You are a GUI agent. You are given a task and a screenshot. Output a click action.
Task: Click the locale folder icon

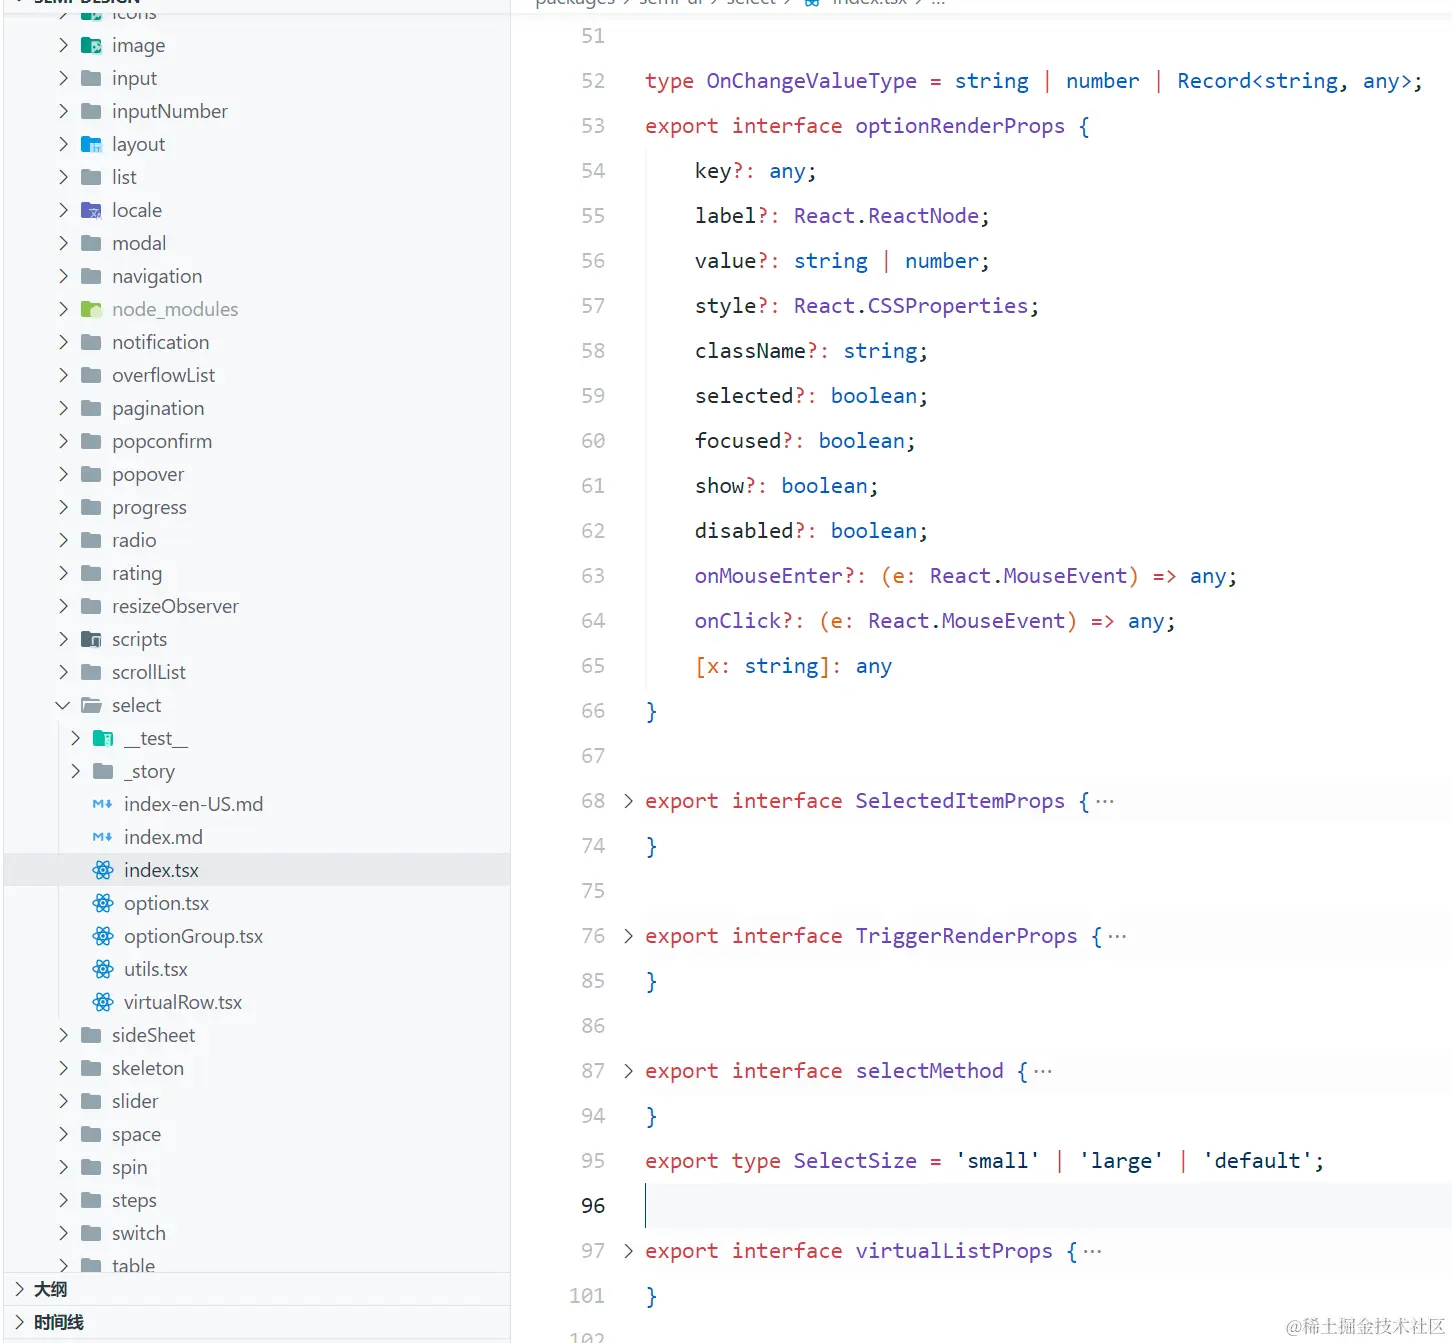[91, 210]
